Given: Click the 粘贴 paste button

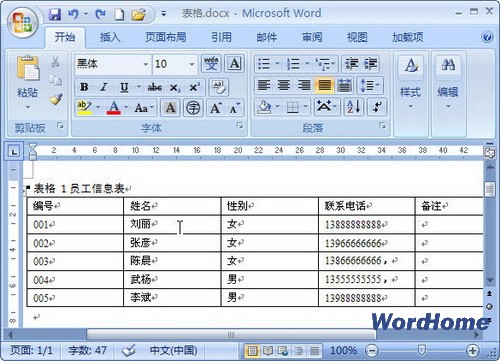Looking at the screenshot, I should (x=28, y=82).
